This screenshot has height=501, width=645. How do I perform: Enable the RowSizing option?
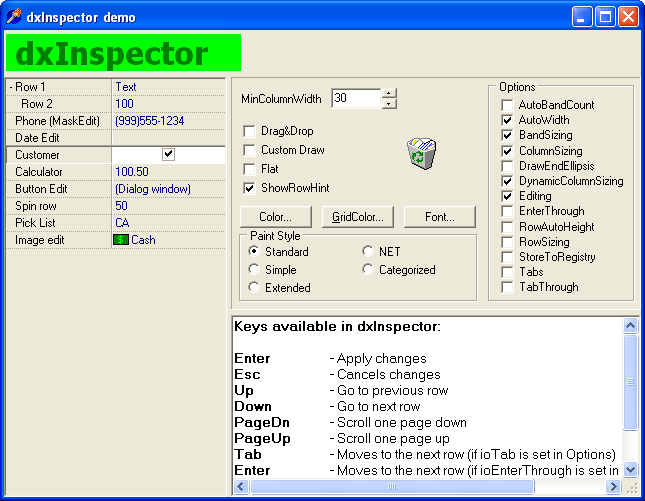(507, 242)
